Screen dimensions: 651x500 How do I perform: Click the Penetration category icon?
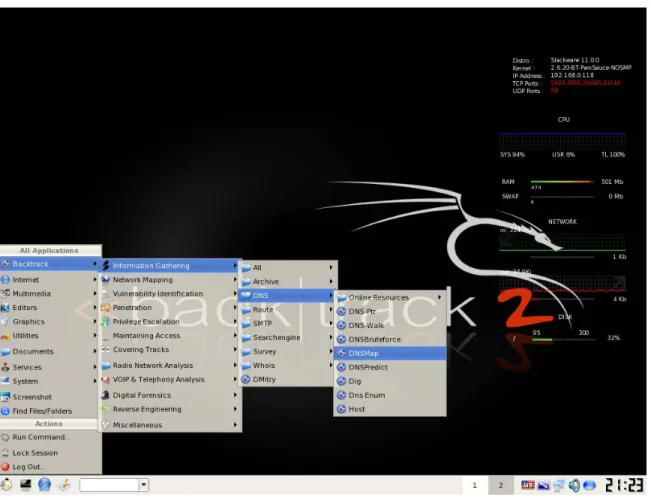[106, 308]
